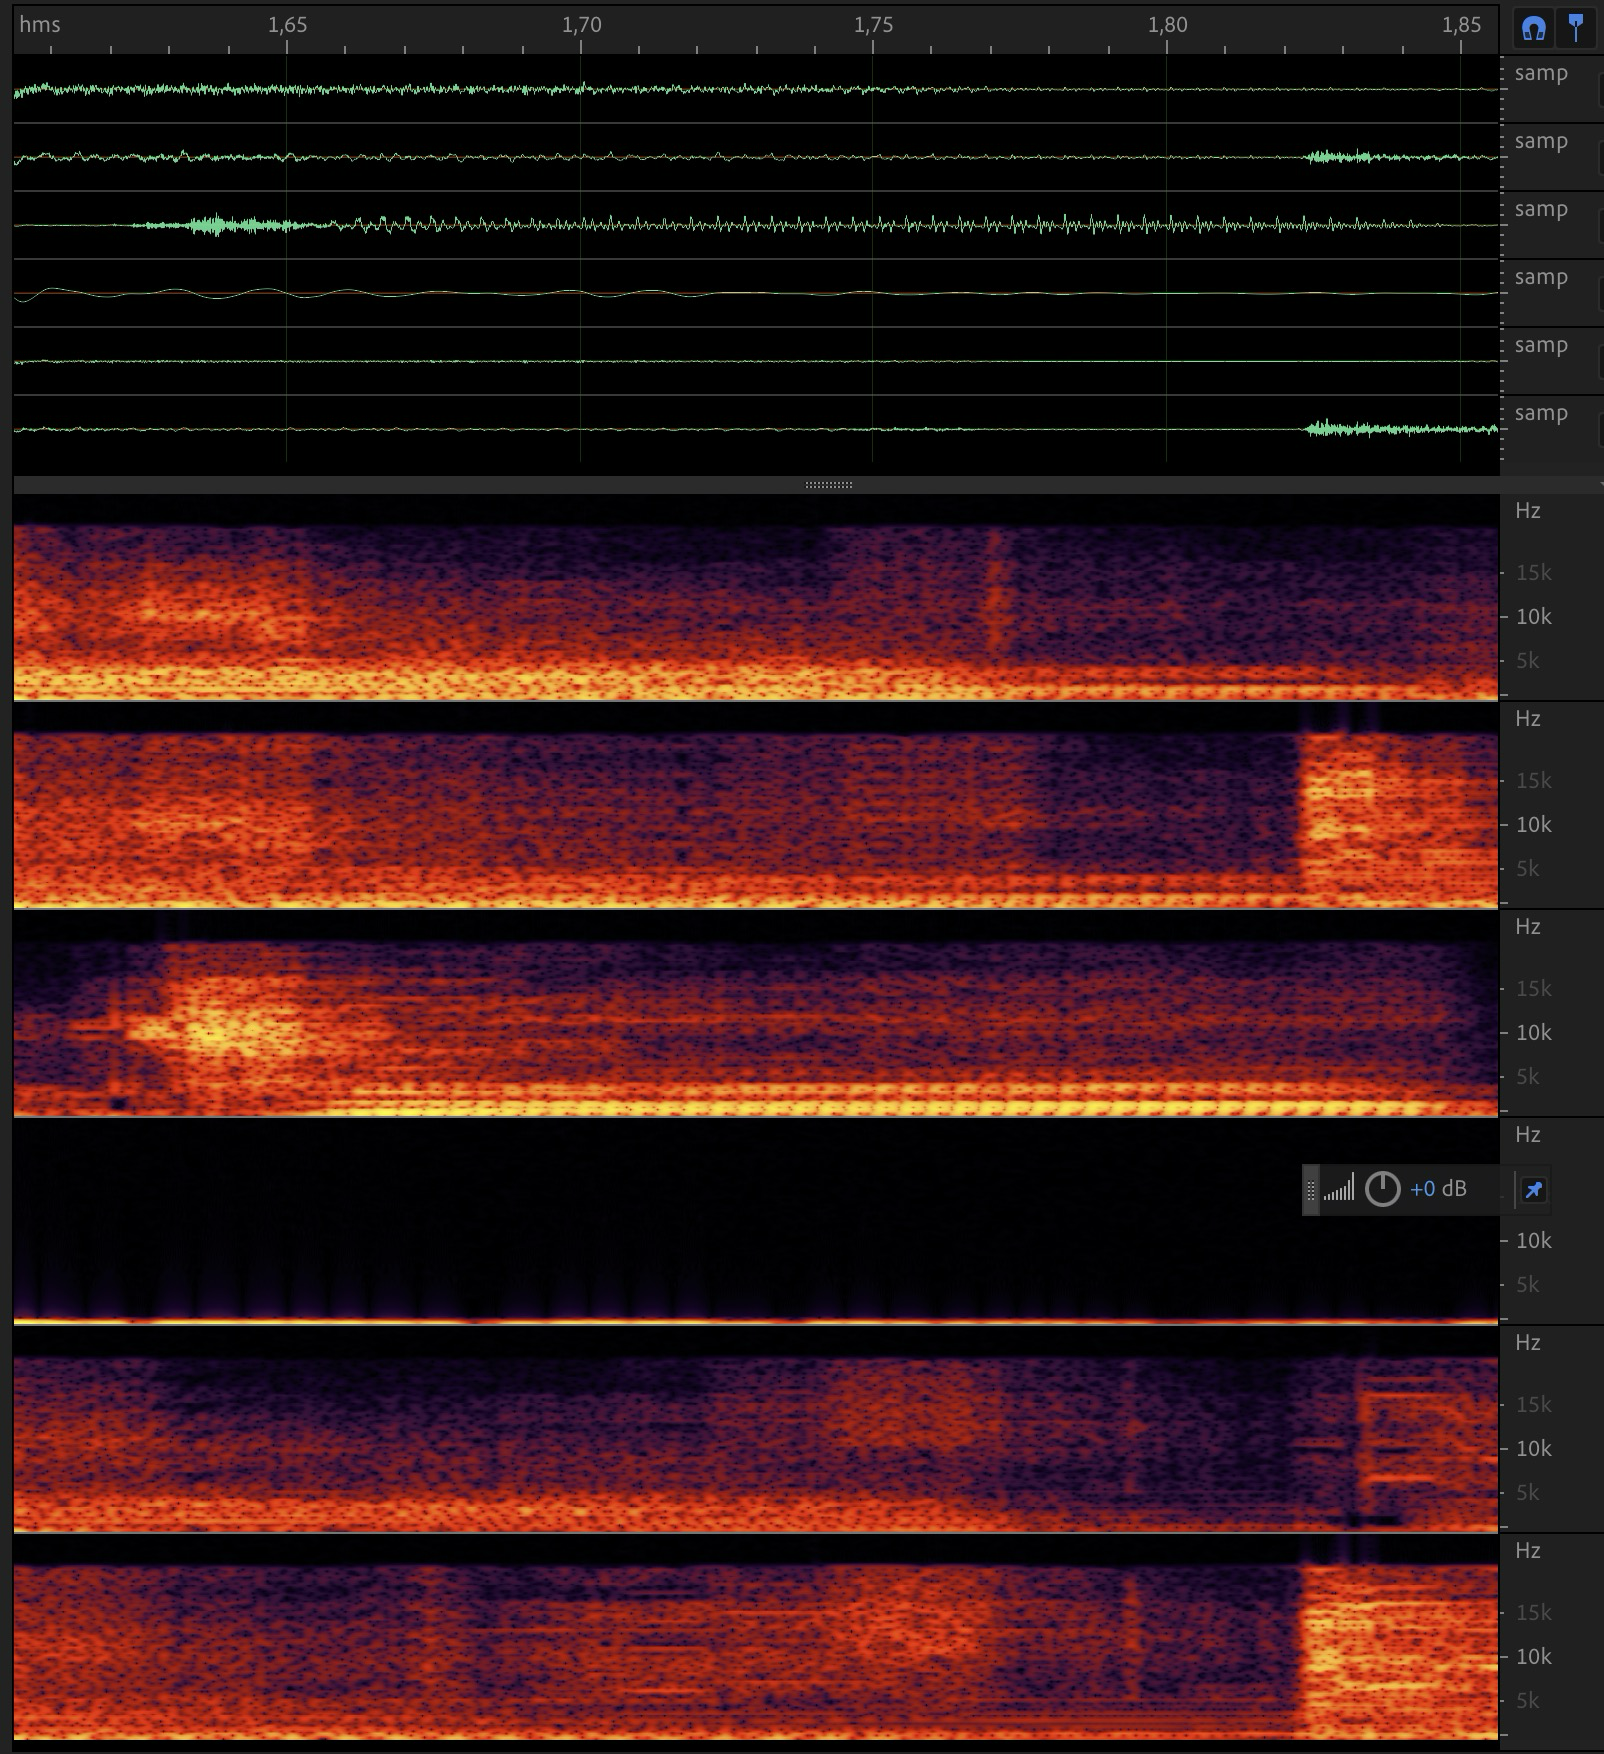Click the 1,80 mark on time ruler
This screenshot has height=1754, width=1604.
pos(1167,26)
